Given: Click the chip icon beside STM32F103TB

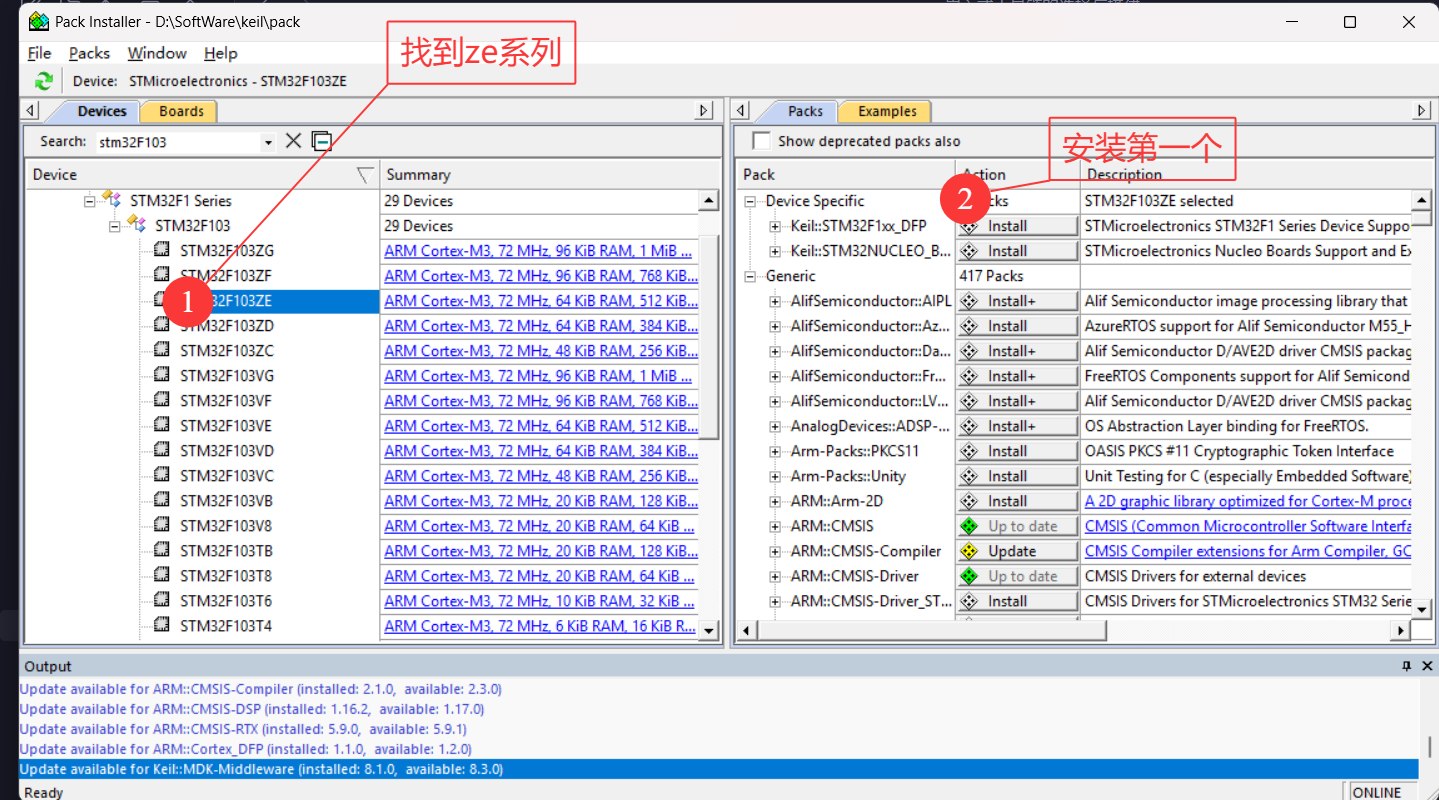Looking at the screenshot, I should coord(162,550).
